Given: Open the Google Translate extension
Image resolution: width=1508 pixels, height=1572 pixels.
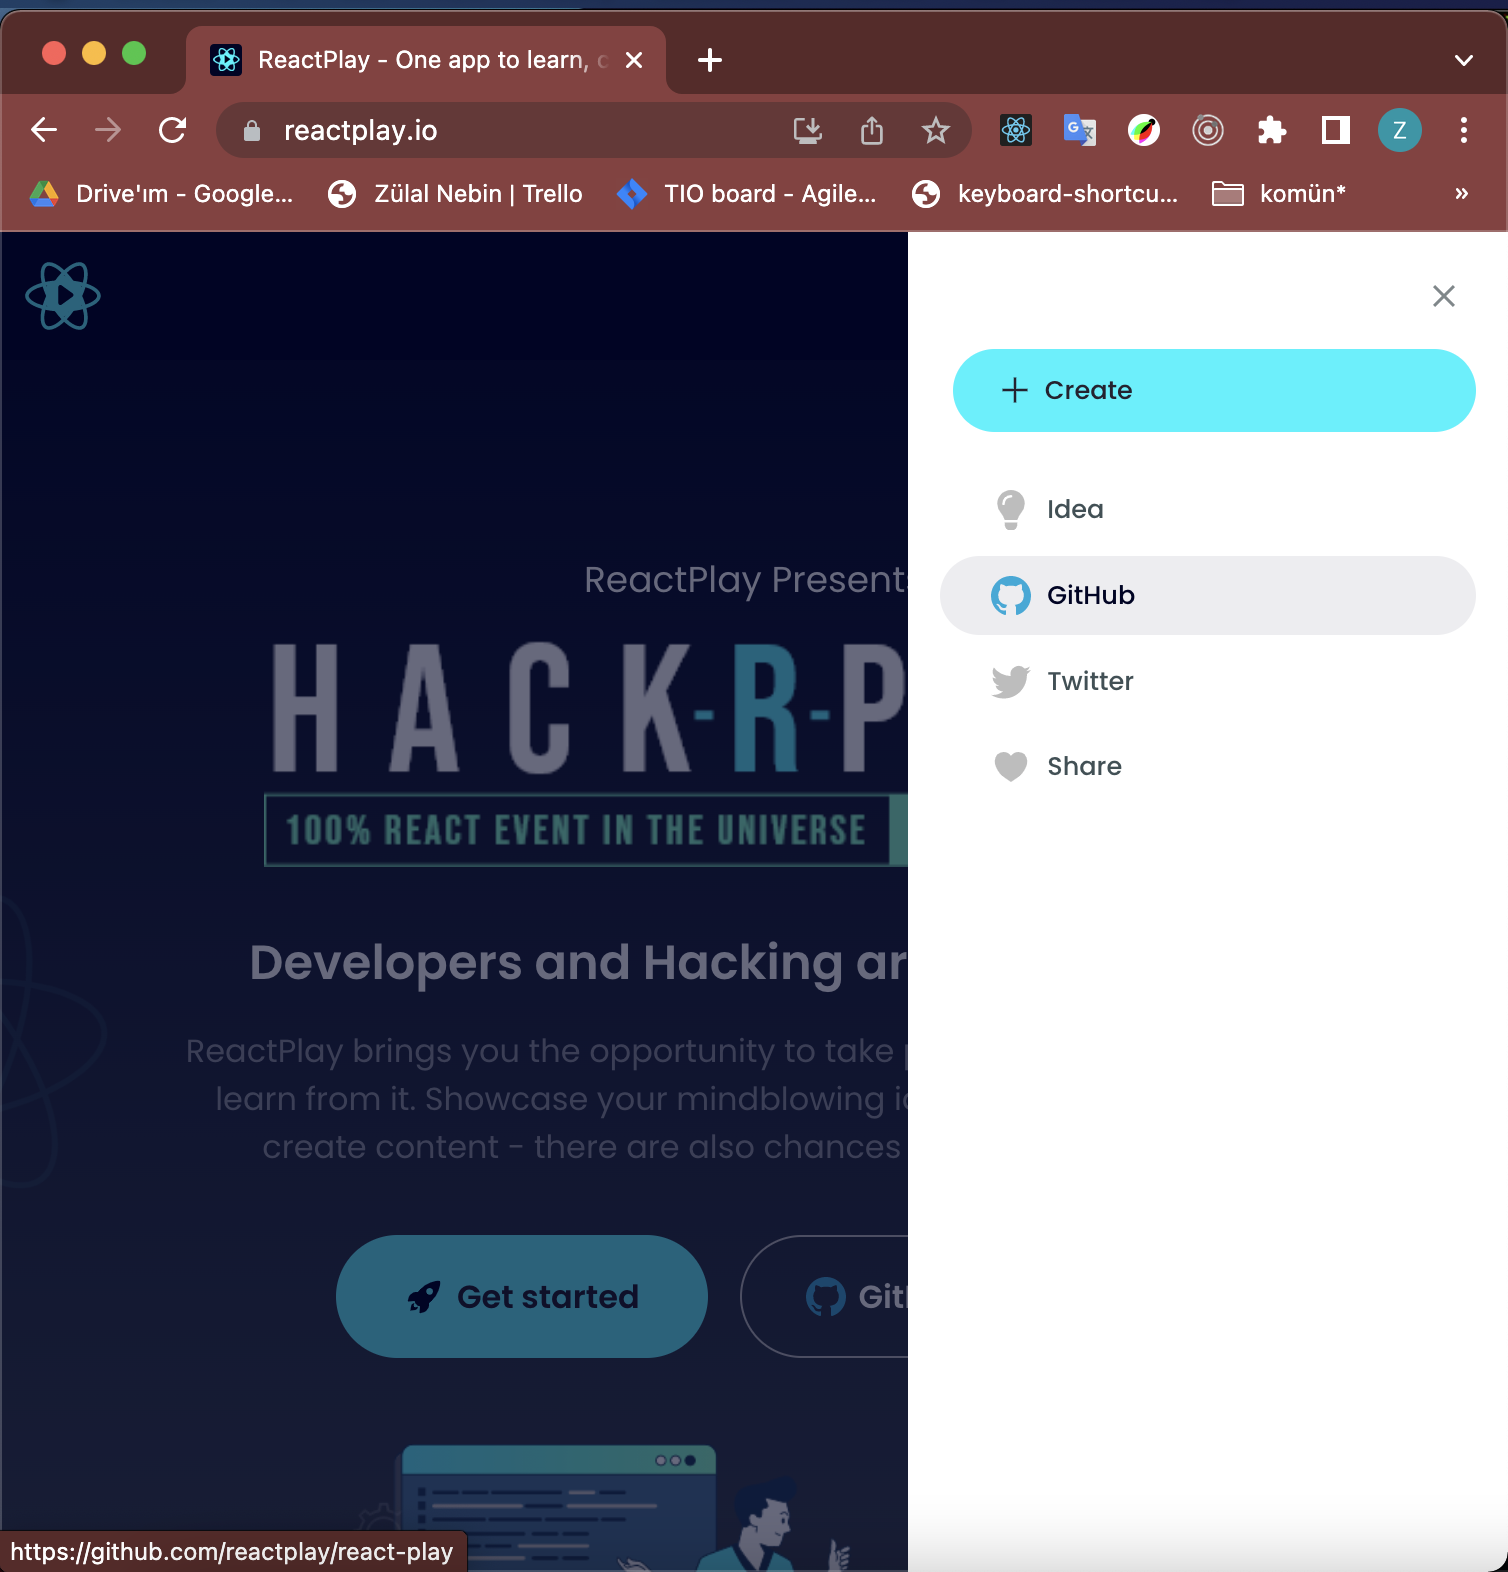Looking at the screenshot, I should coord(1080,130).
